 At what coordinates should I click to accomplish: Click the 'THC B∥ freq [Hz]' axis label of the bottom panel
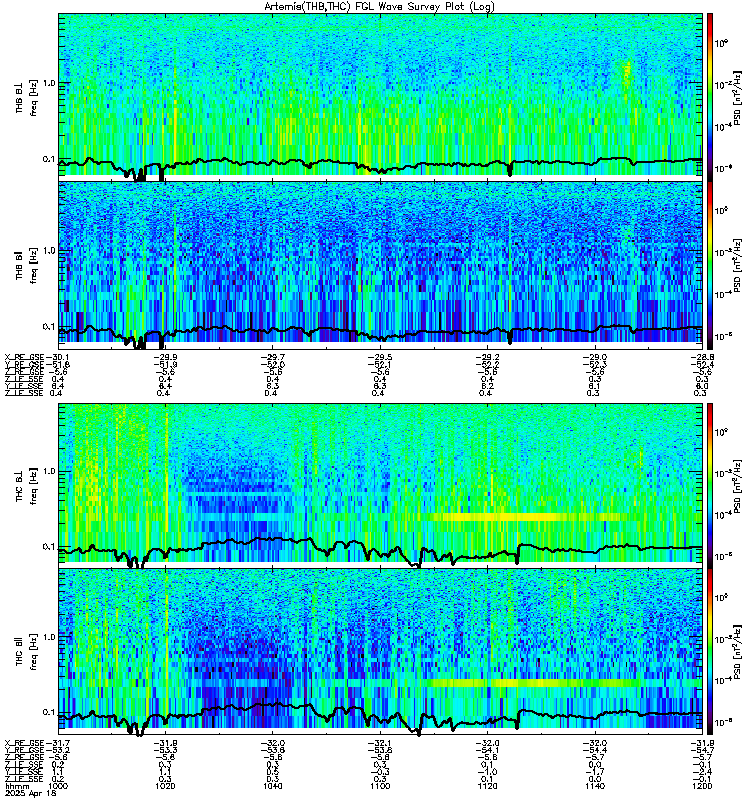coord(27,652)
